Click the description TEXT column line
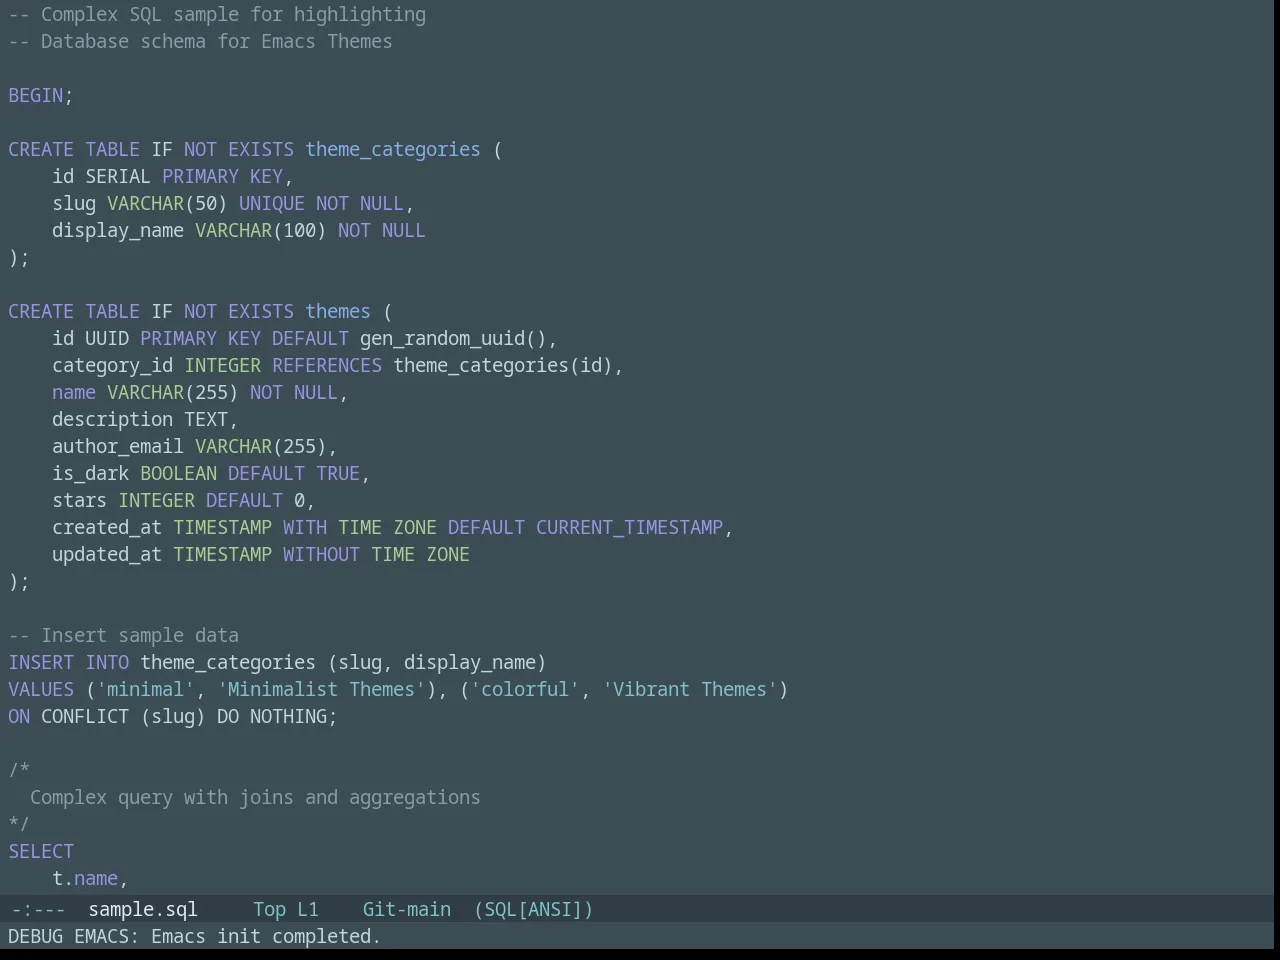Image resolution: width=1280 pixels, height=960 pixels. pos(145,419)
